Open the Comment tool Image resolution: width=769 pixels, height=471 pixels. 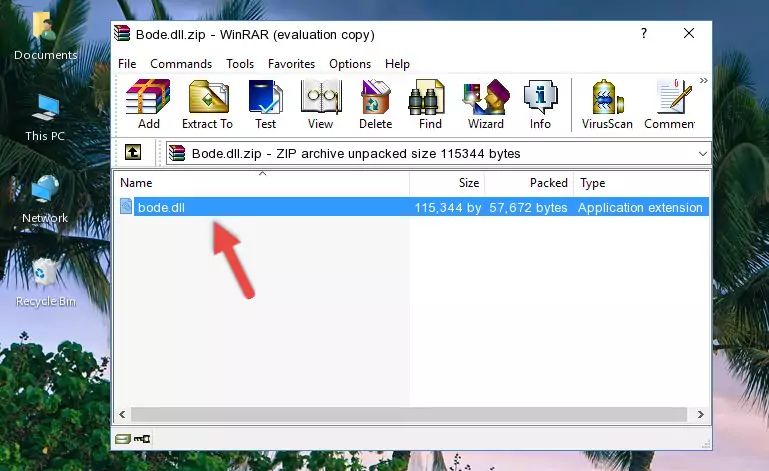click(670, 105)
